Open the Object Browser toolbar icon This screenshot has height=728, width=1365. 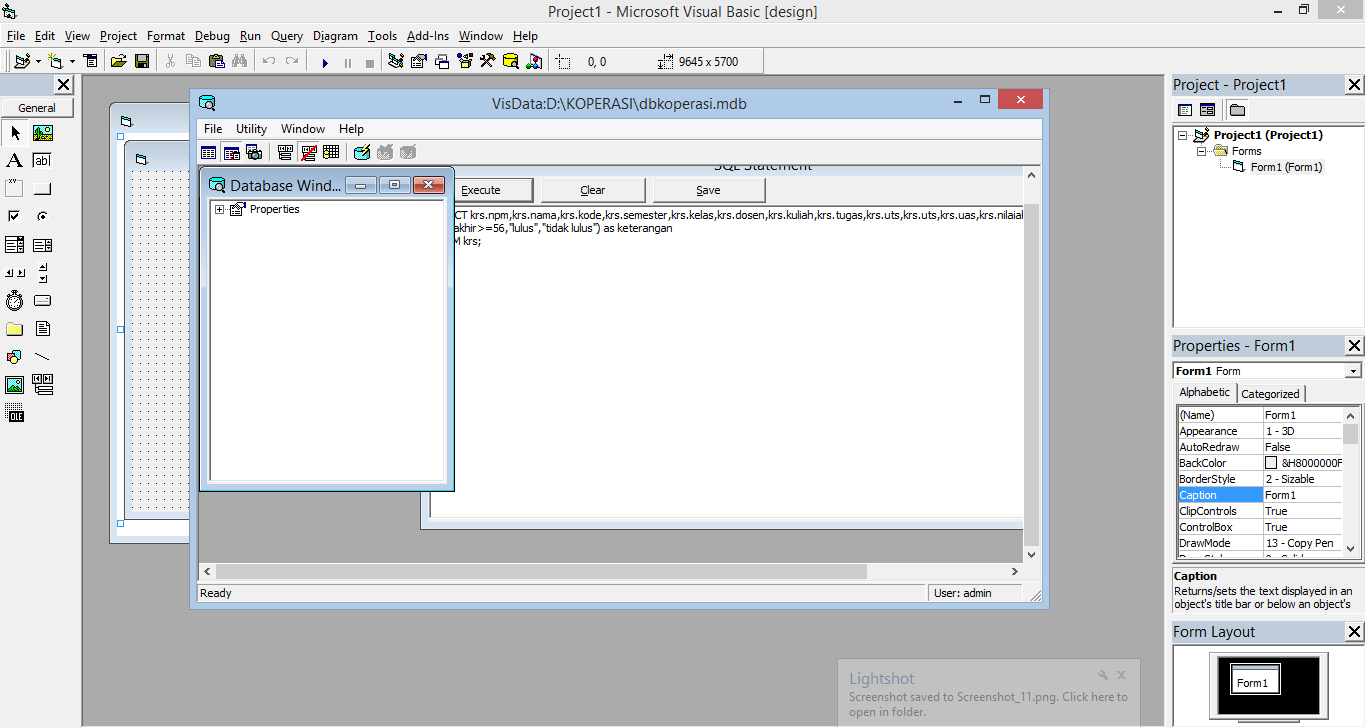(465, 62)
